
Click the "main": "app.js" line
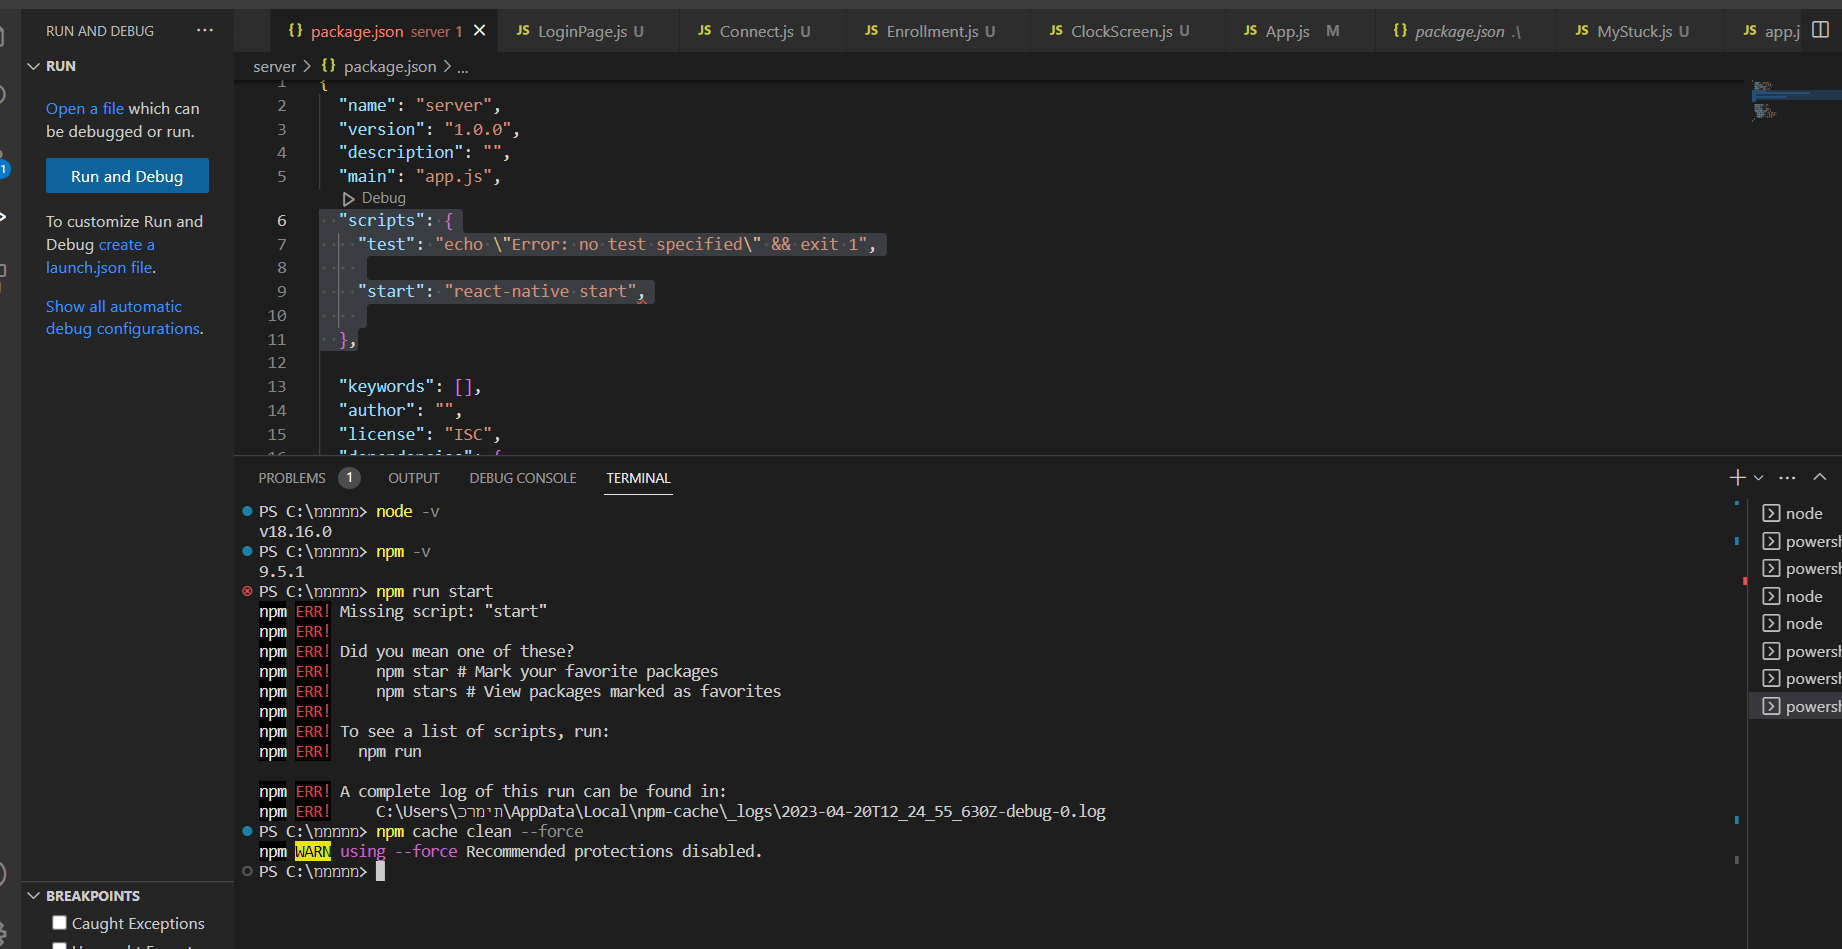[x=419, y=176]
